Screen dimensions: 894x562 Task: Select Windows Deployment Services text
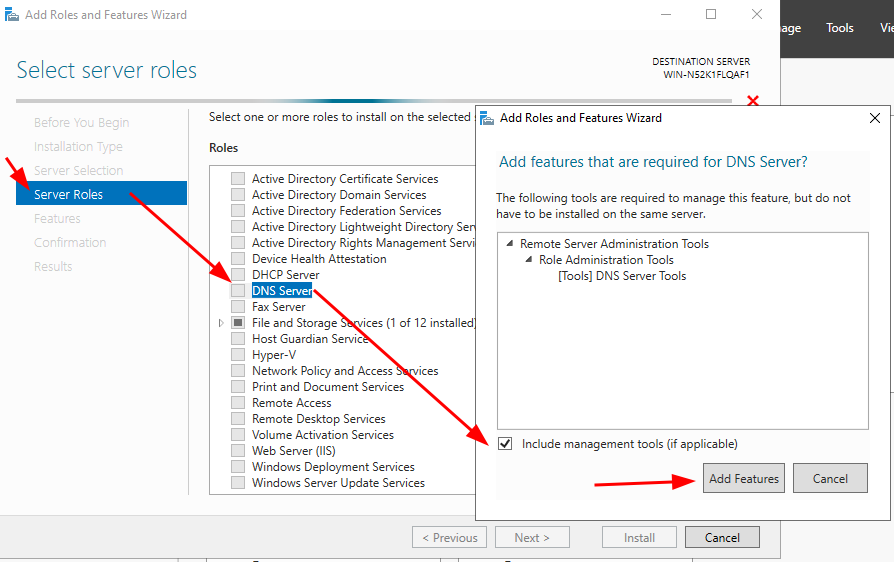coord(333,467)
